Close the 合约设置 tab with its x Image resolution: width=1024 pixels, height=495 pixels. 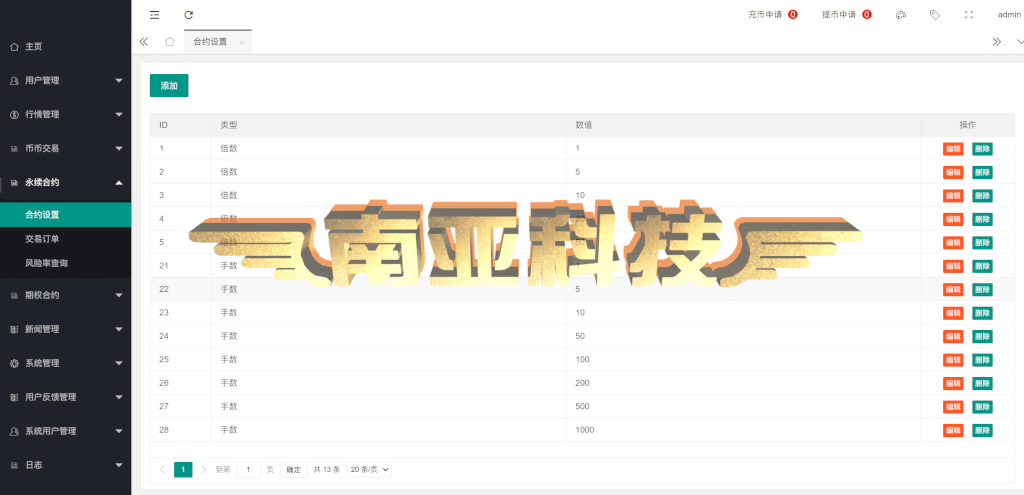click(242, 42)
